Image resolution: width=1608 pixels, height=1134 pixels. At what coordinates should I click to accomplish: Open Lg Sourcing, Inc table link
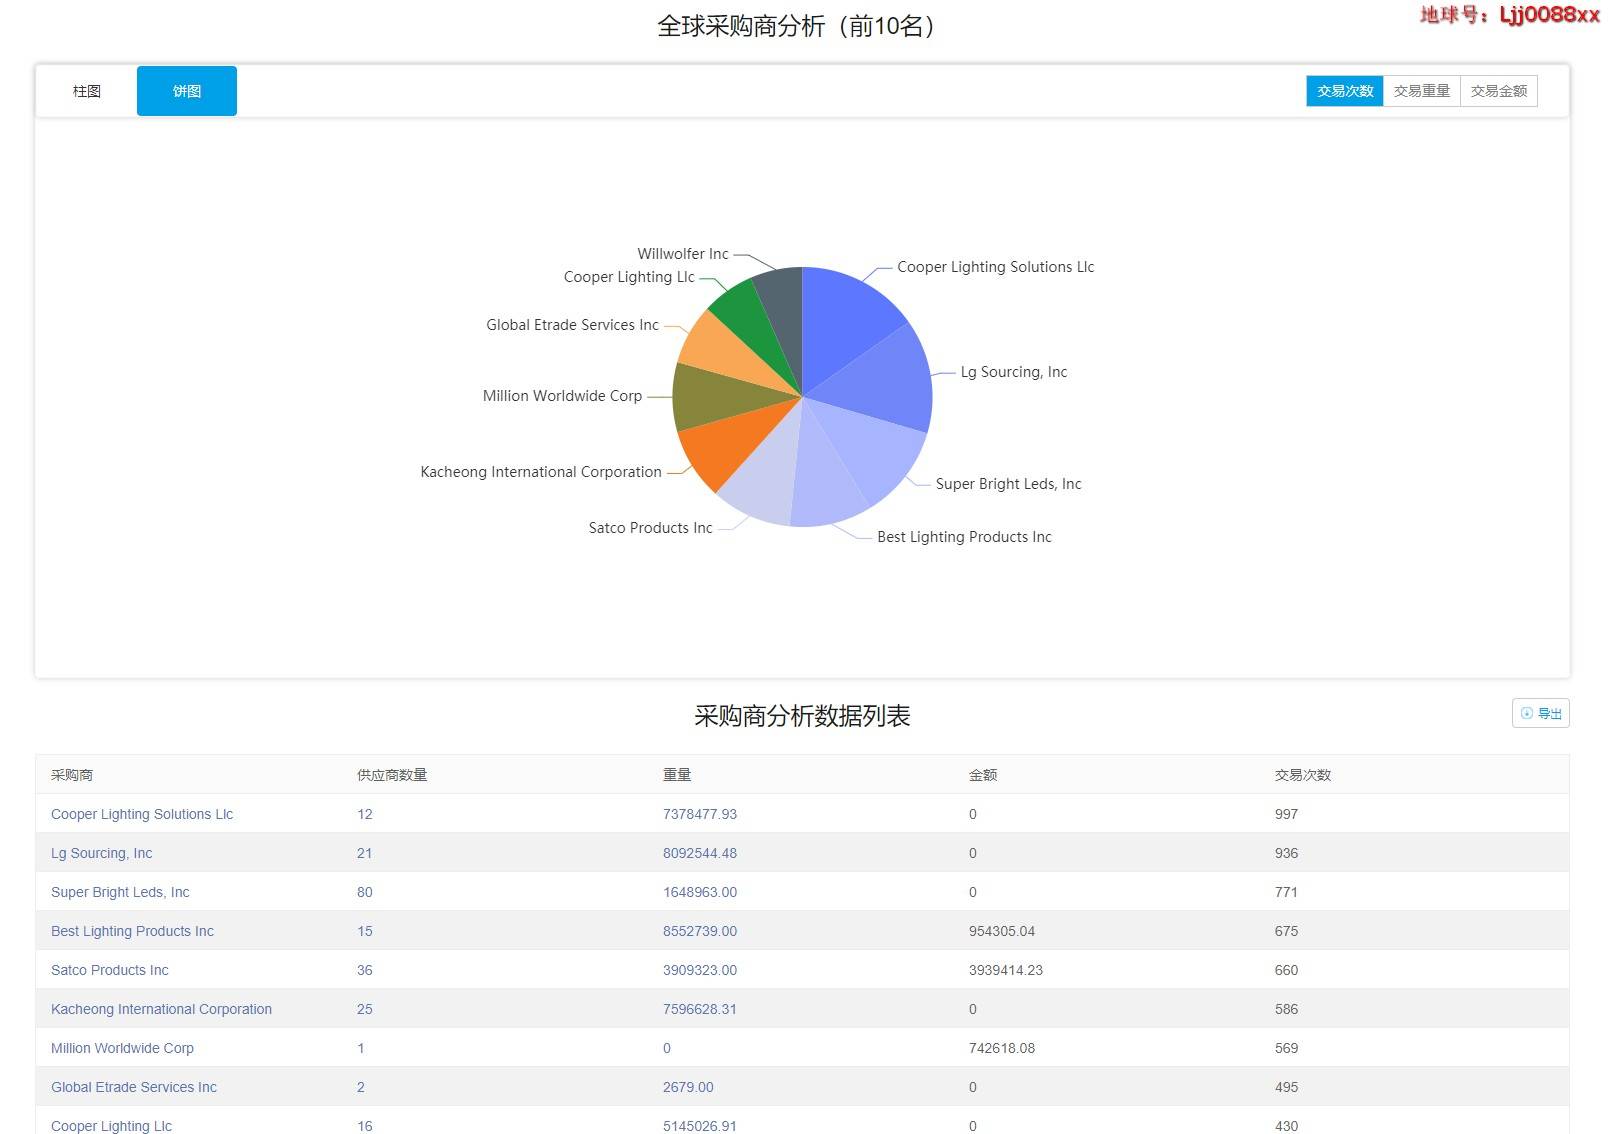102,853
